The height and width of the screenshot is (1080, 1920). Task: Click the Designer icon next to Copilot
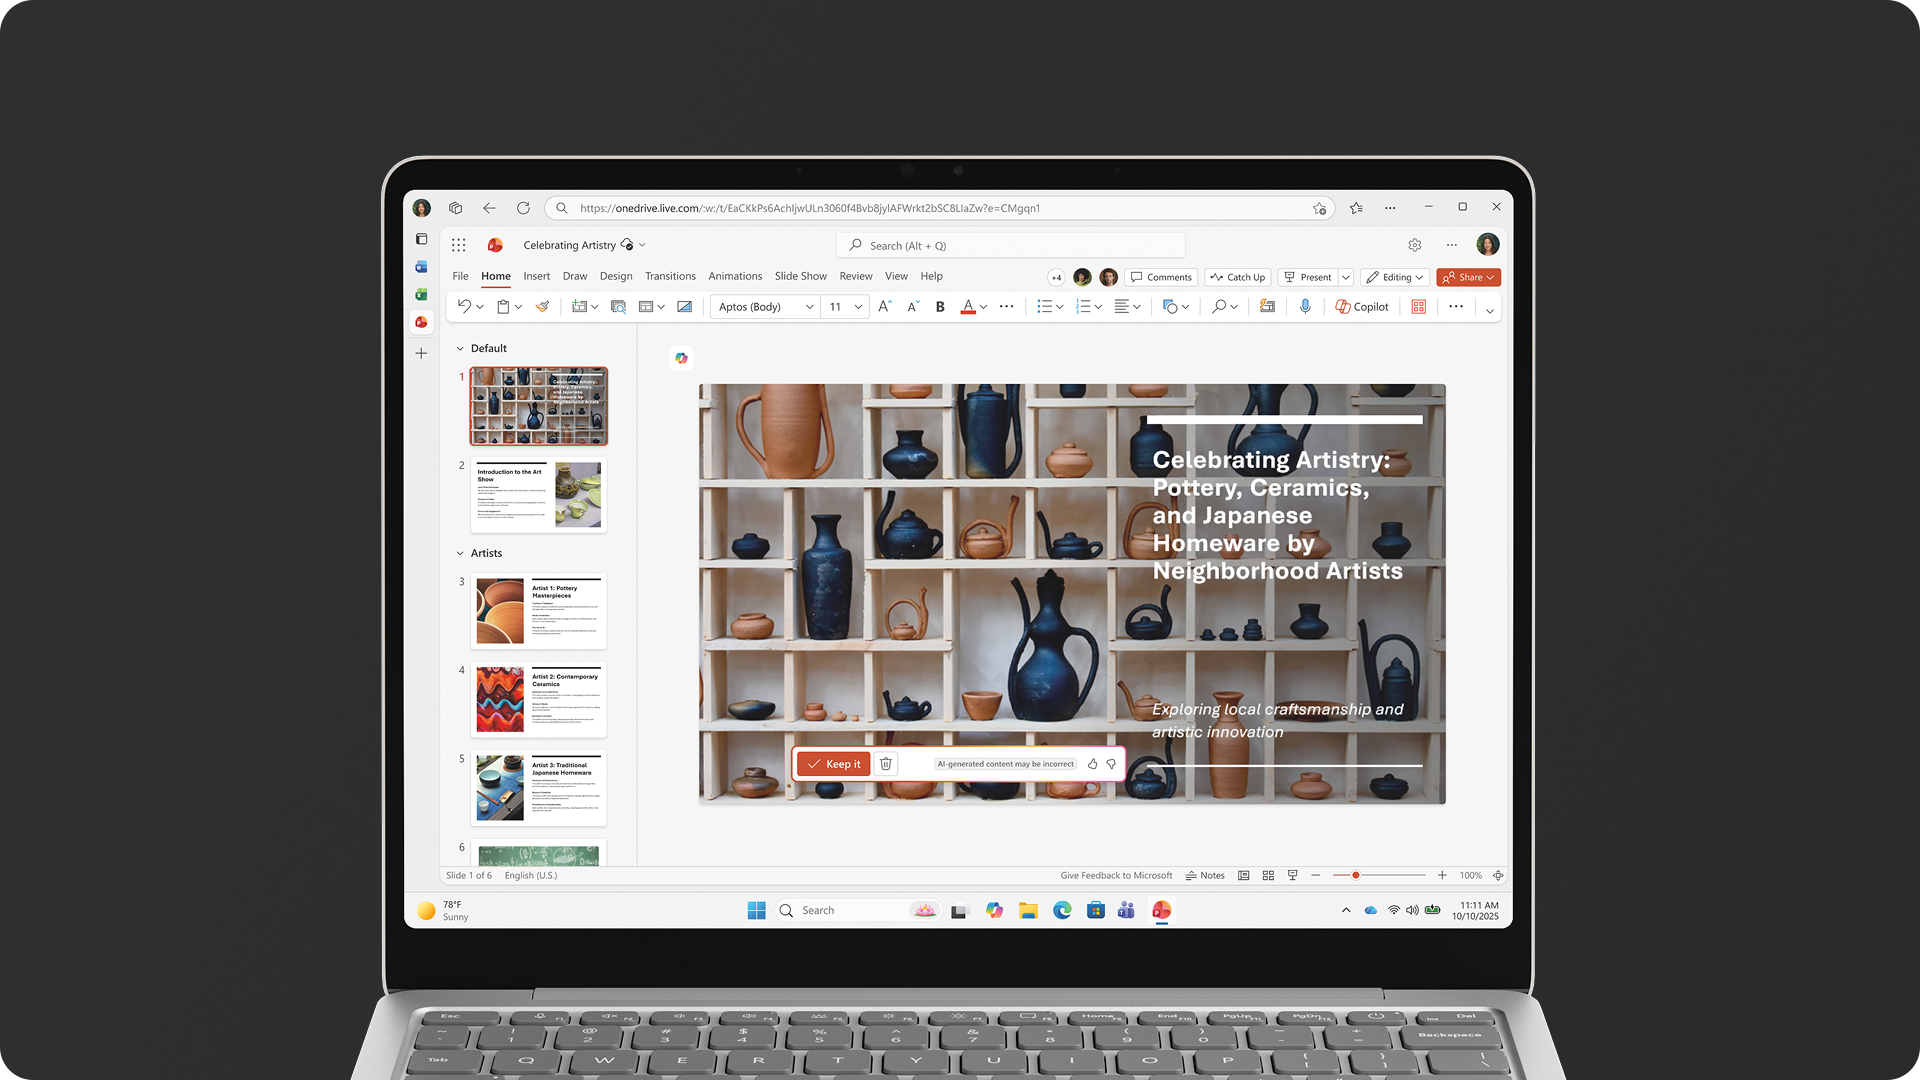pyautogui.click(x=1418, y=307)
